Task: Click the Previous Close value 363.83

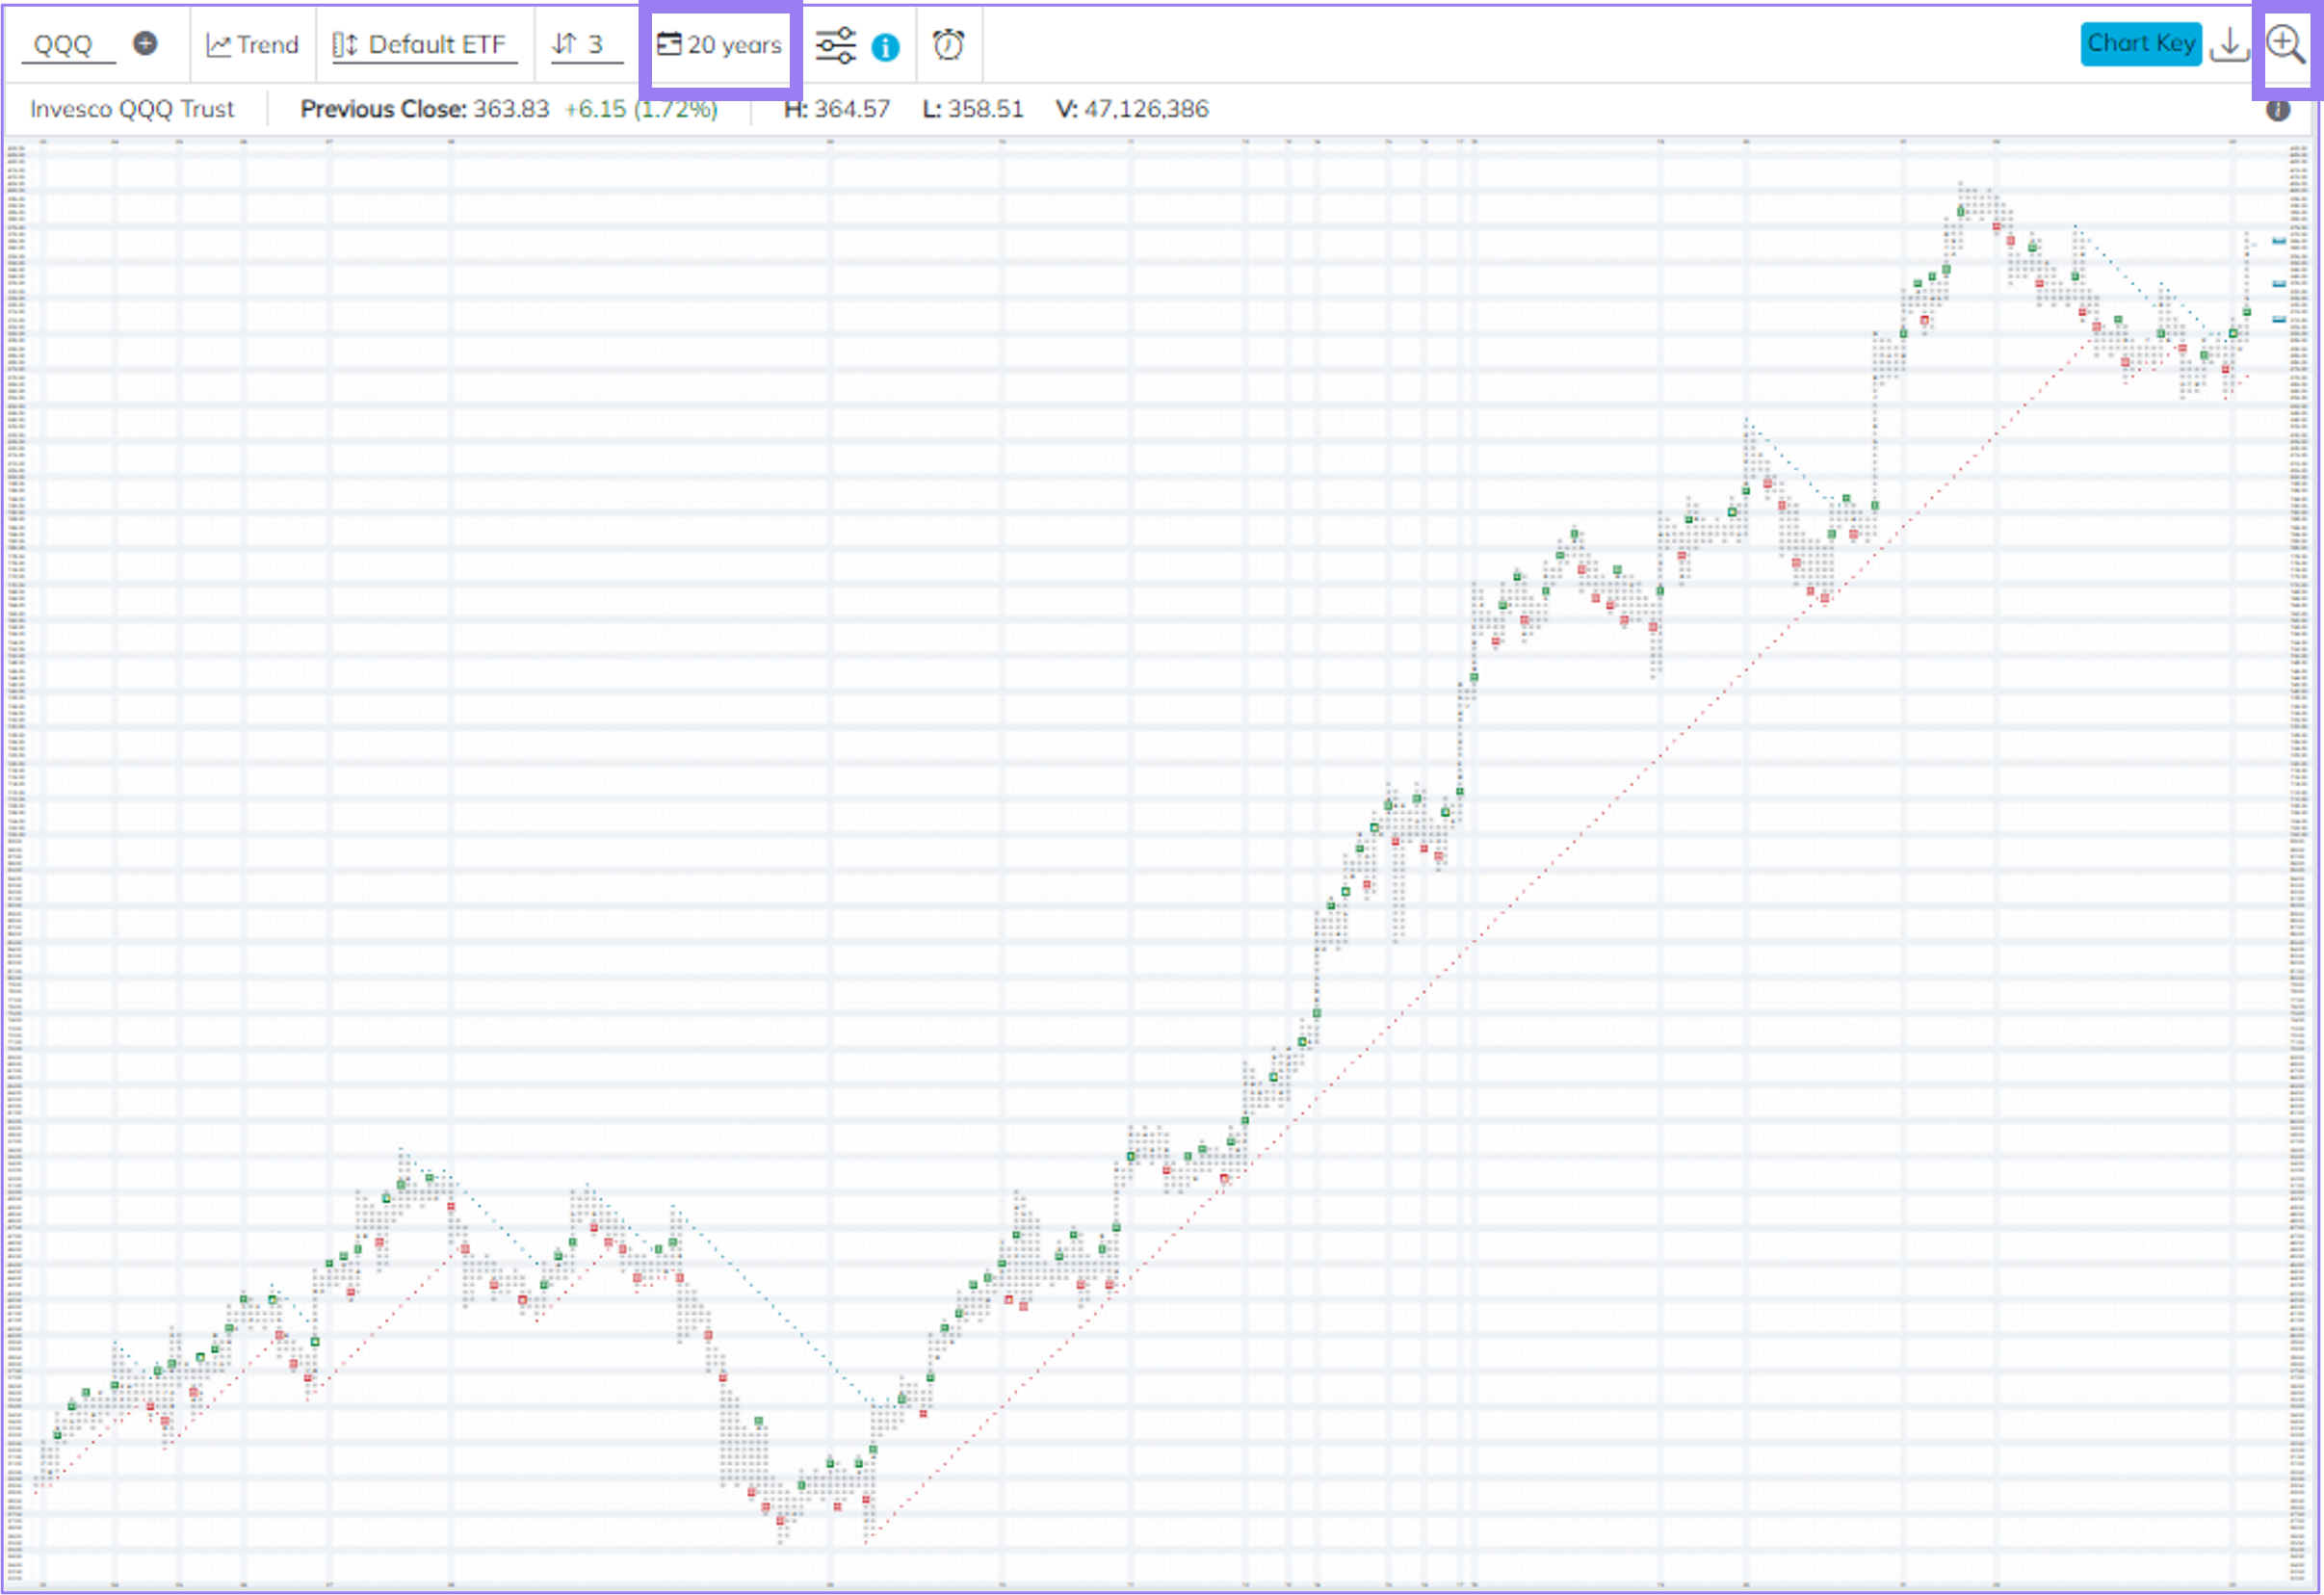Action: pos(511,109)
